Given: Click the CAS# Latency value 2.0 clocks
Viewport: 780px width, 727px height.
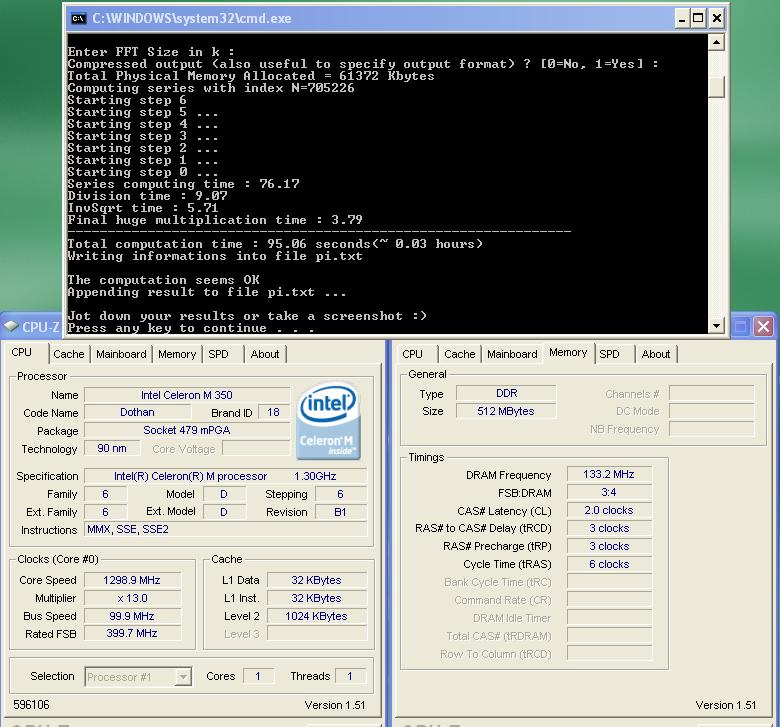Looking at the screenshot, I should click(609, 510).
